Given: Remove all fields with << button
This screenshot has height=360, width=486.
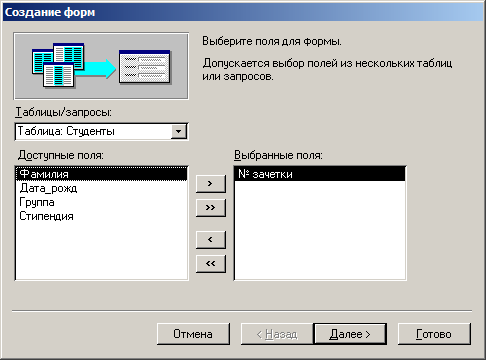Looking at the screenshot, I should (x=211, y=264).
